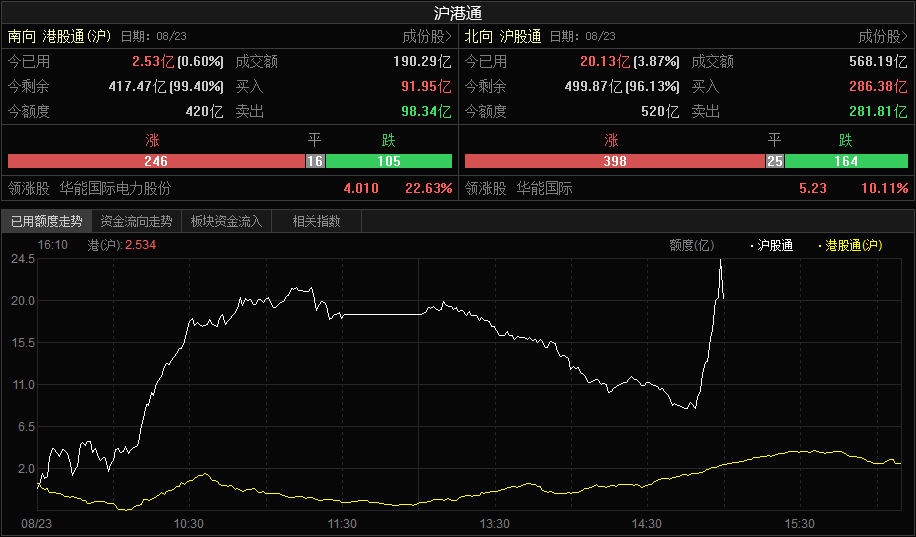916x537 pixels.
Task: Select the gray 25 northbound flat segment
Action: click(x=774, y=161)
